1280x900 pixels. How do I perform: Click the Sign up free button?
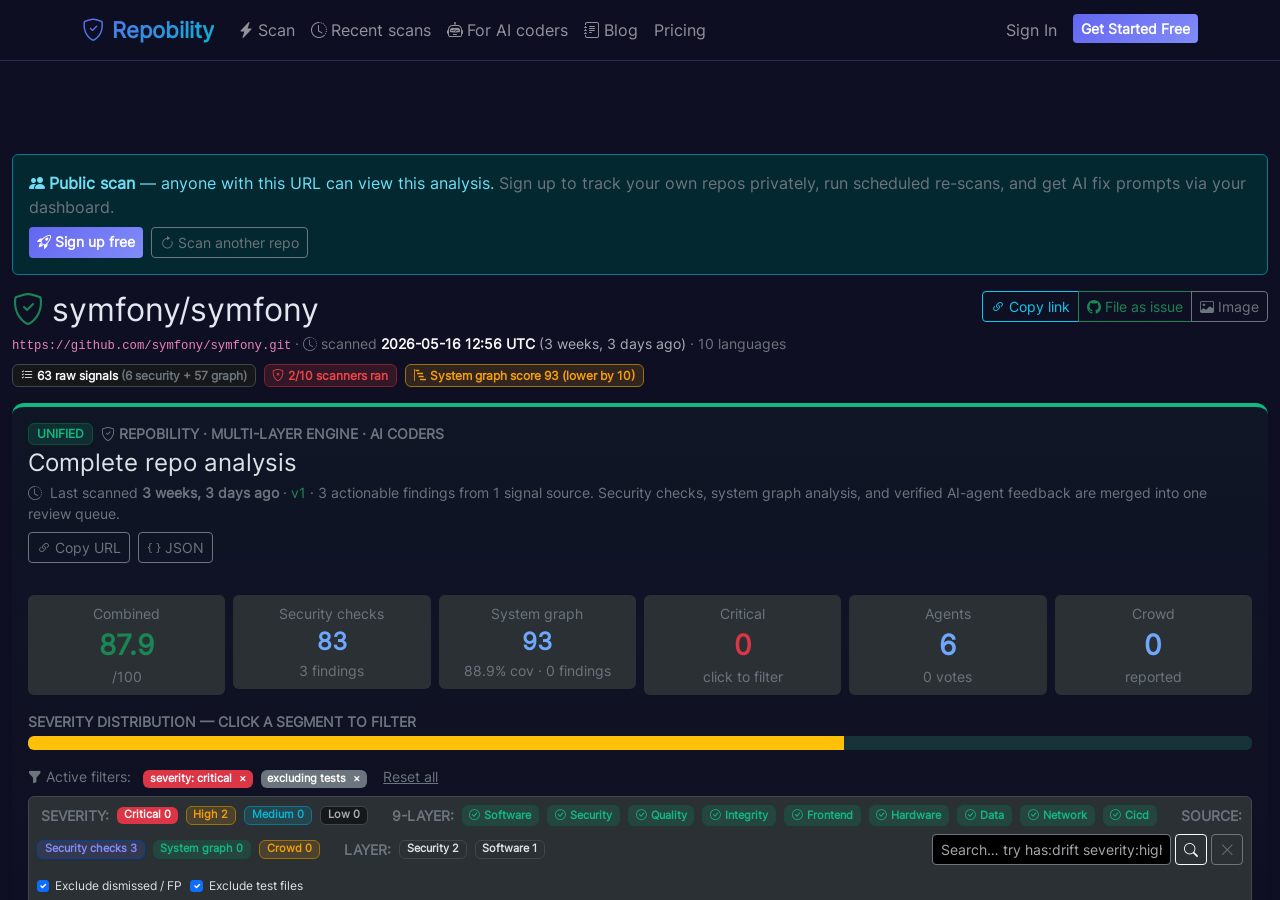[x=86, y=242]
